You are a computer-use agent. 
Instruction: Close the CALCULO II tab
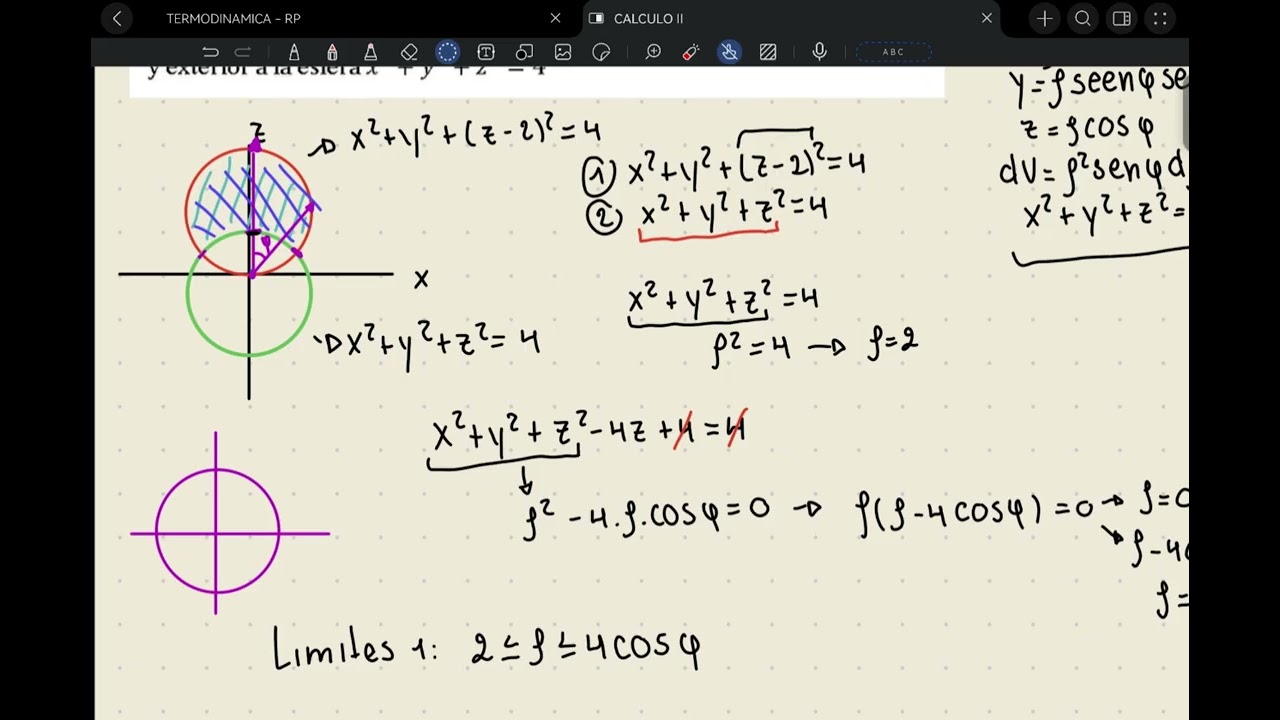coord(987,18)
